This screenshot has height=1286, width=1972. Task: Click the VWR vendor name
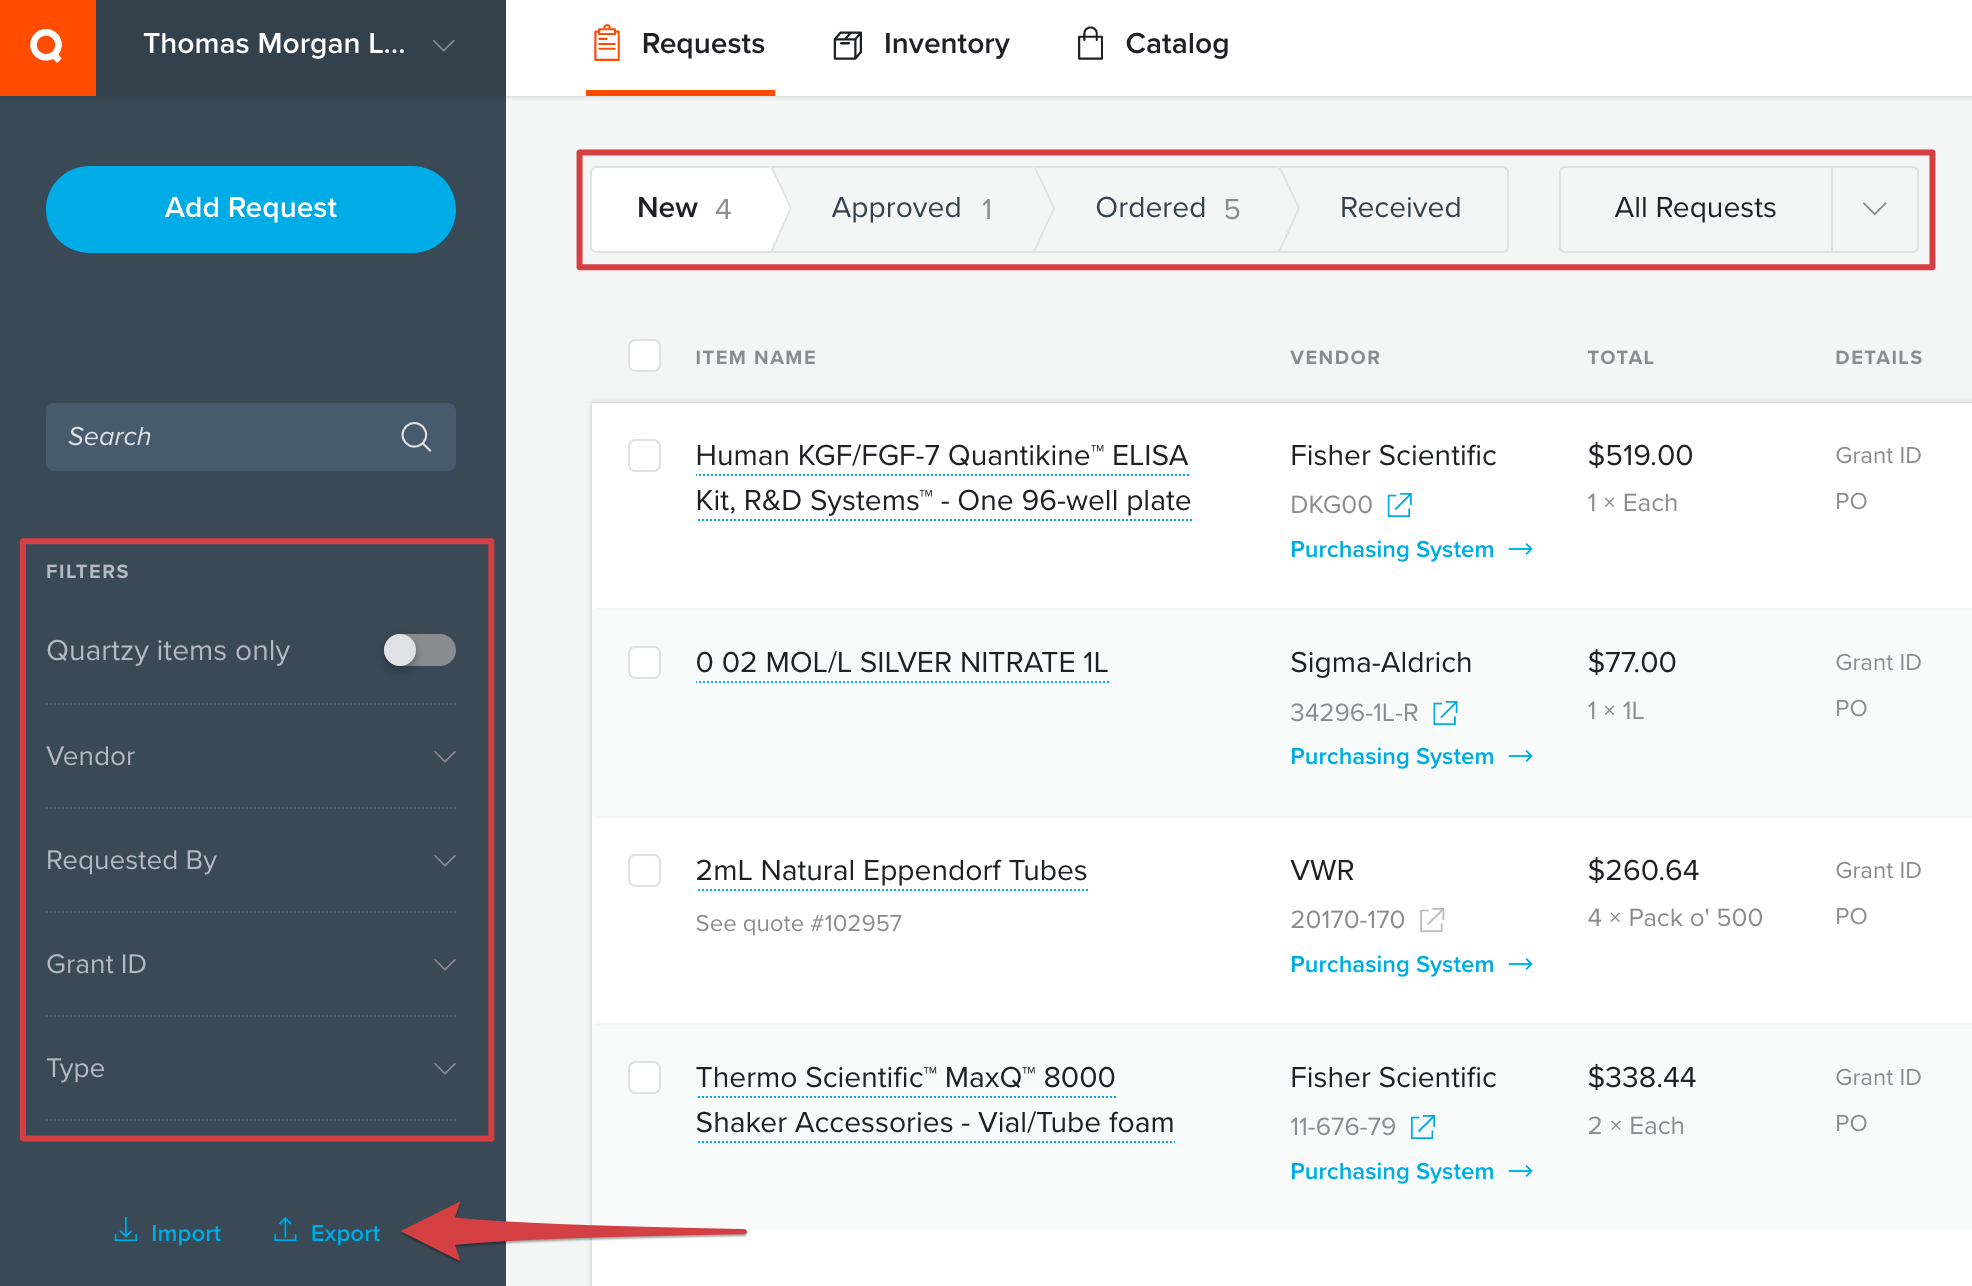coord(1322,870)
